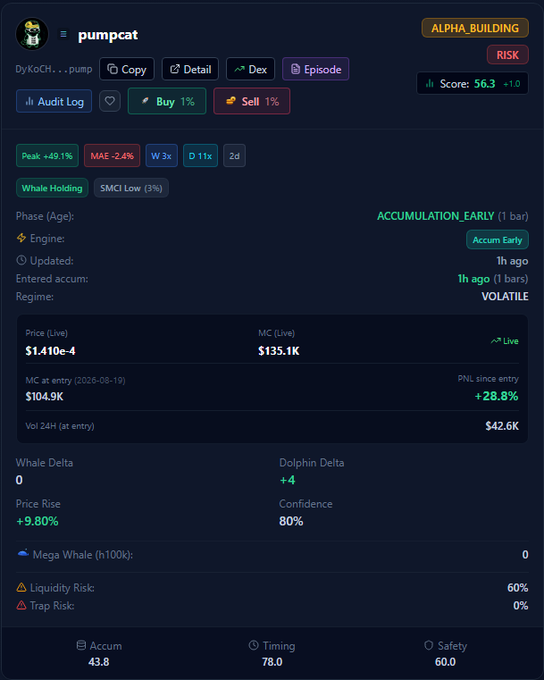The image size is (544, 680).
Task: Toggle the heart favorite icon
Action: (110, 101)
